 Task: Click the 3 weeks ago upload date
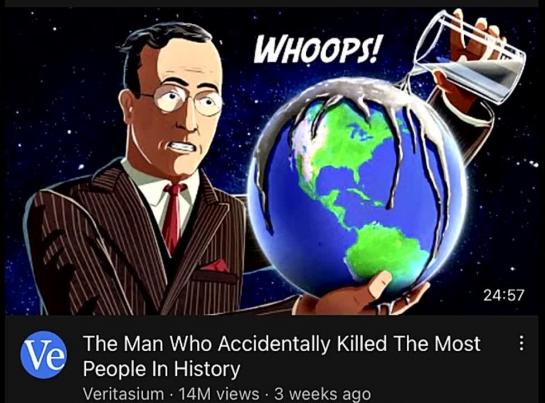click(x=323, y=394)
